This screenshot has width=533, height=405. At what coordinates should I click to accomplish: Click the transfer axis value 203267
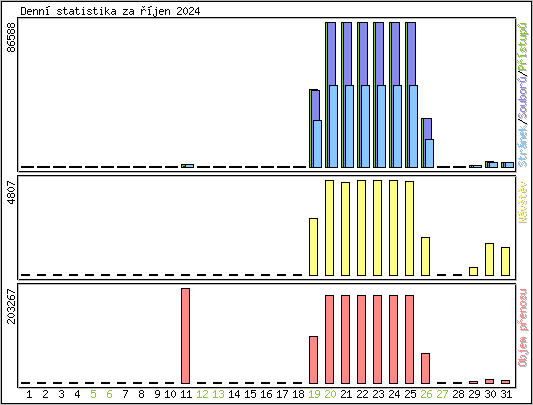(x=12, y=306)
